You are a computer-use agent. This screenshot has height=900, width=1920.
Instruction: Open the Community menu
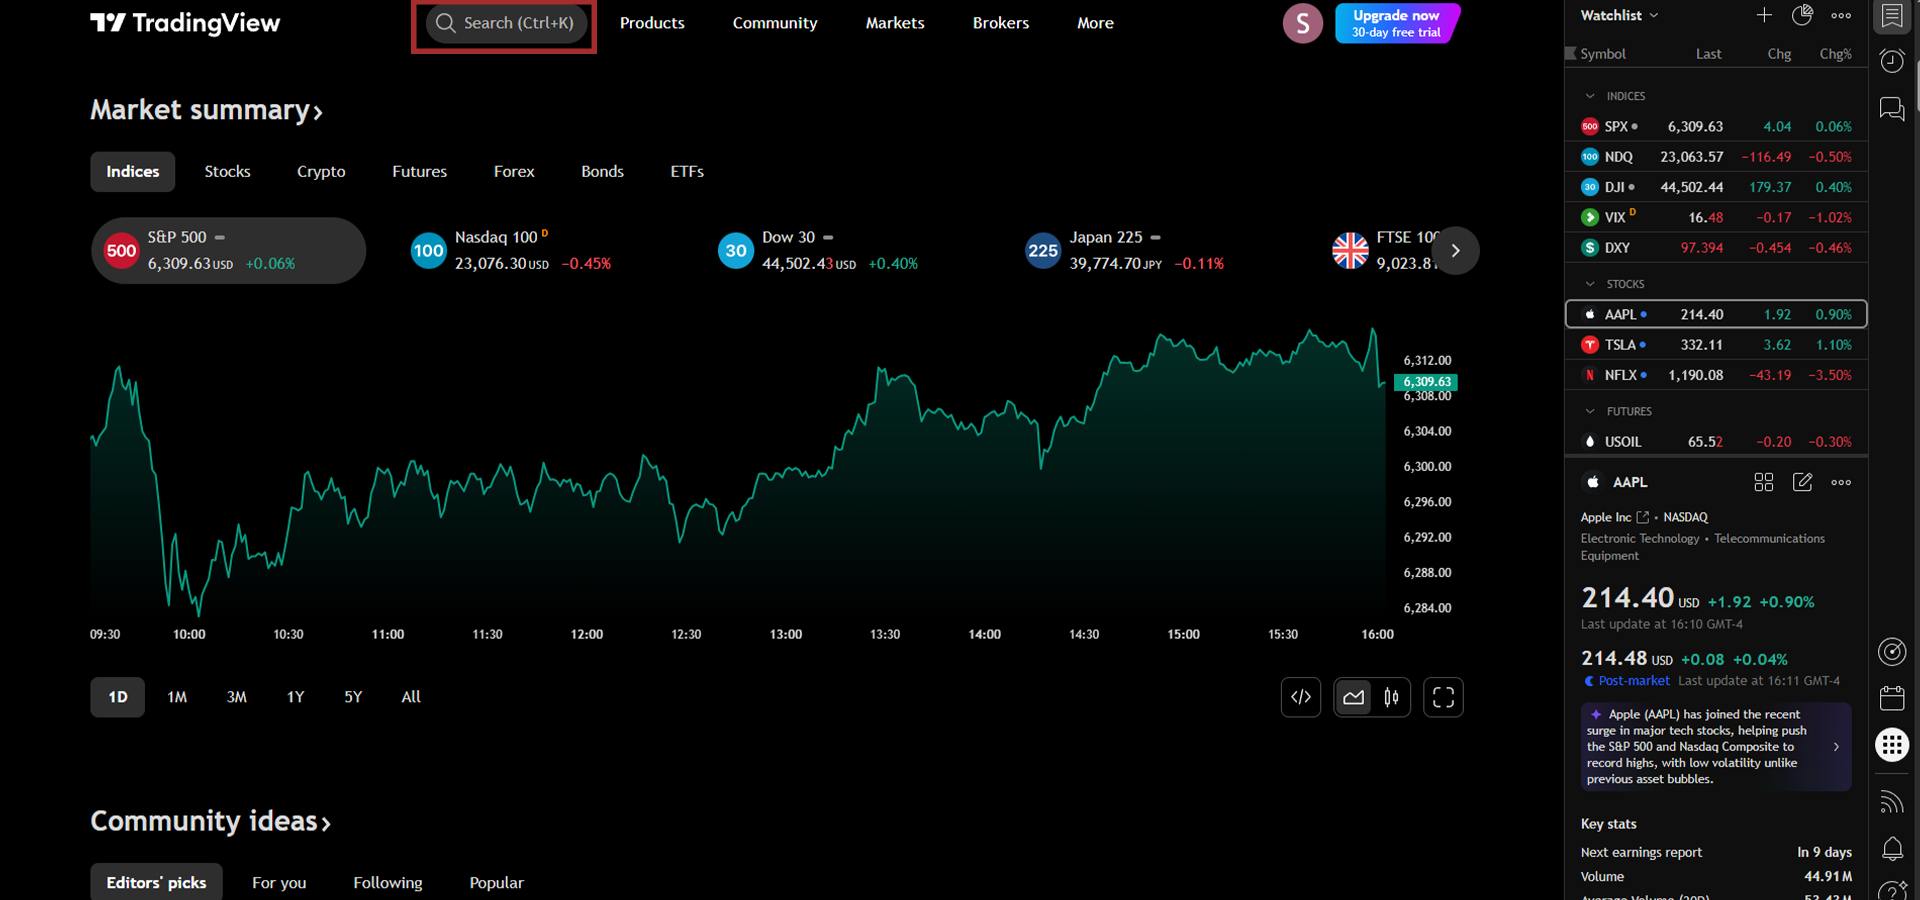point(774,23)
